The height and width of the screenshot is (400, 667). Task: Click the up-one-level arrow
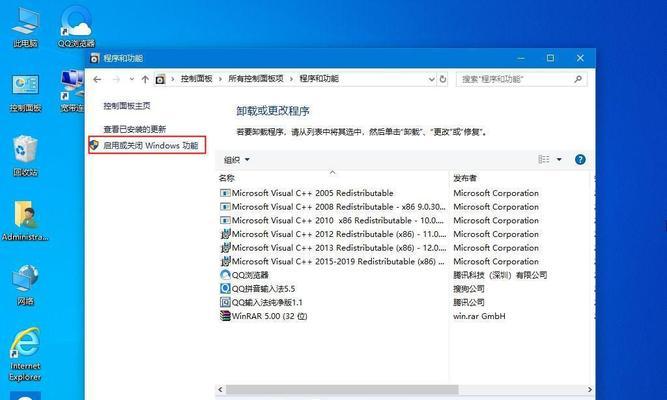click(x=145, y=79)
